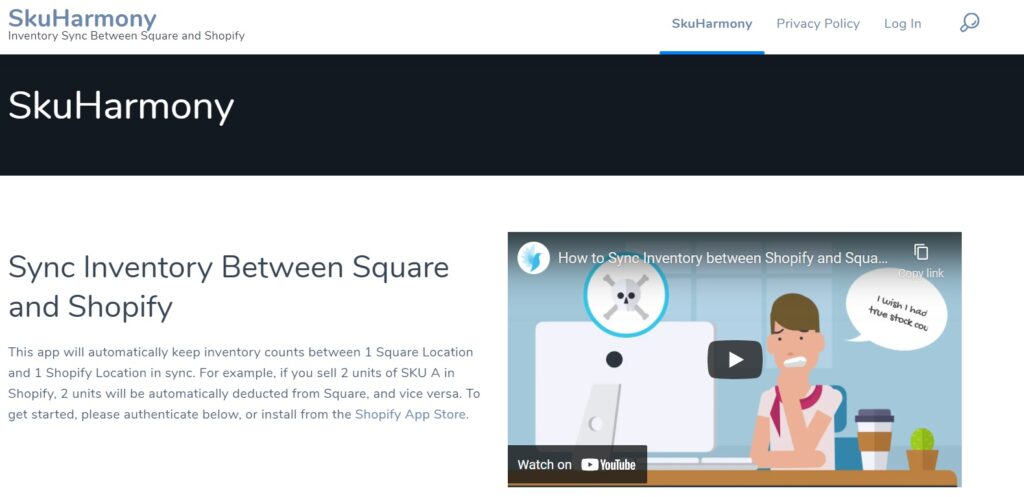Image resolution: width=1024 pixels, height=497 pixels.
Task: Play the YouTube video
Action: tap(735, 359)
